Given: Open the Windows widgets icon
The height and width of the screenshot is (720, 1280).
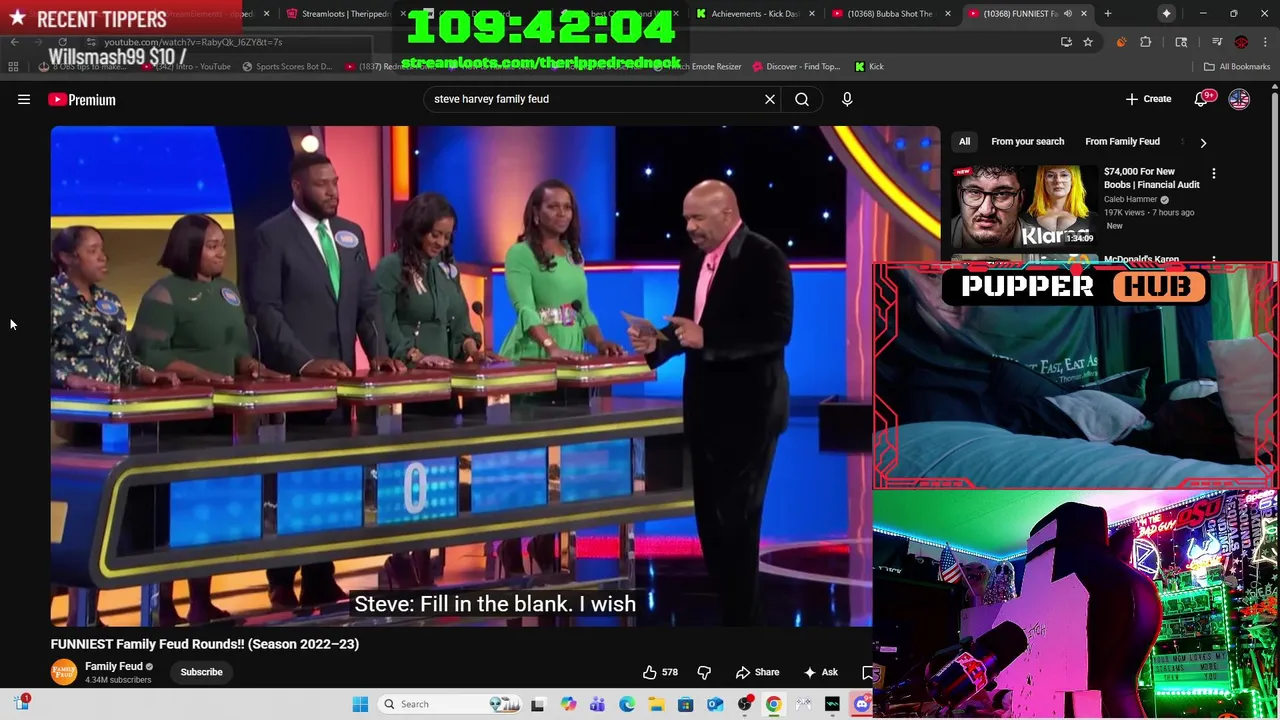Looking at the screenshot, I should pyautogui.click(x=22, y=704).
